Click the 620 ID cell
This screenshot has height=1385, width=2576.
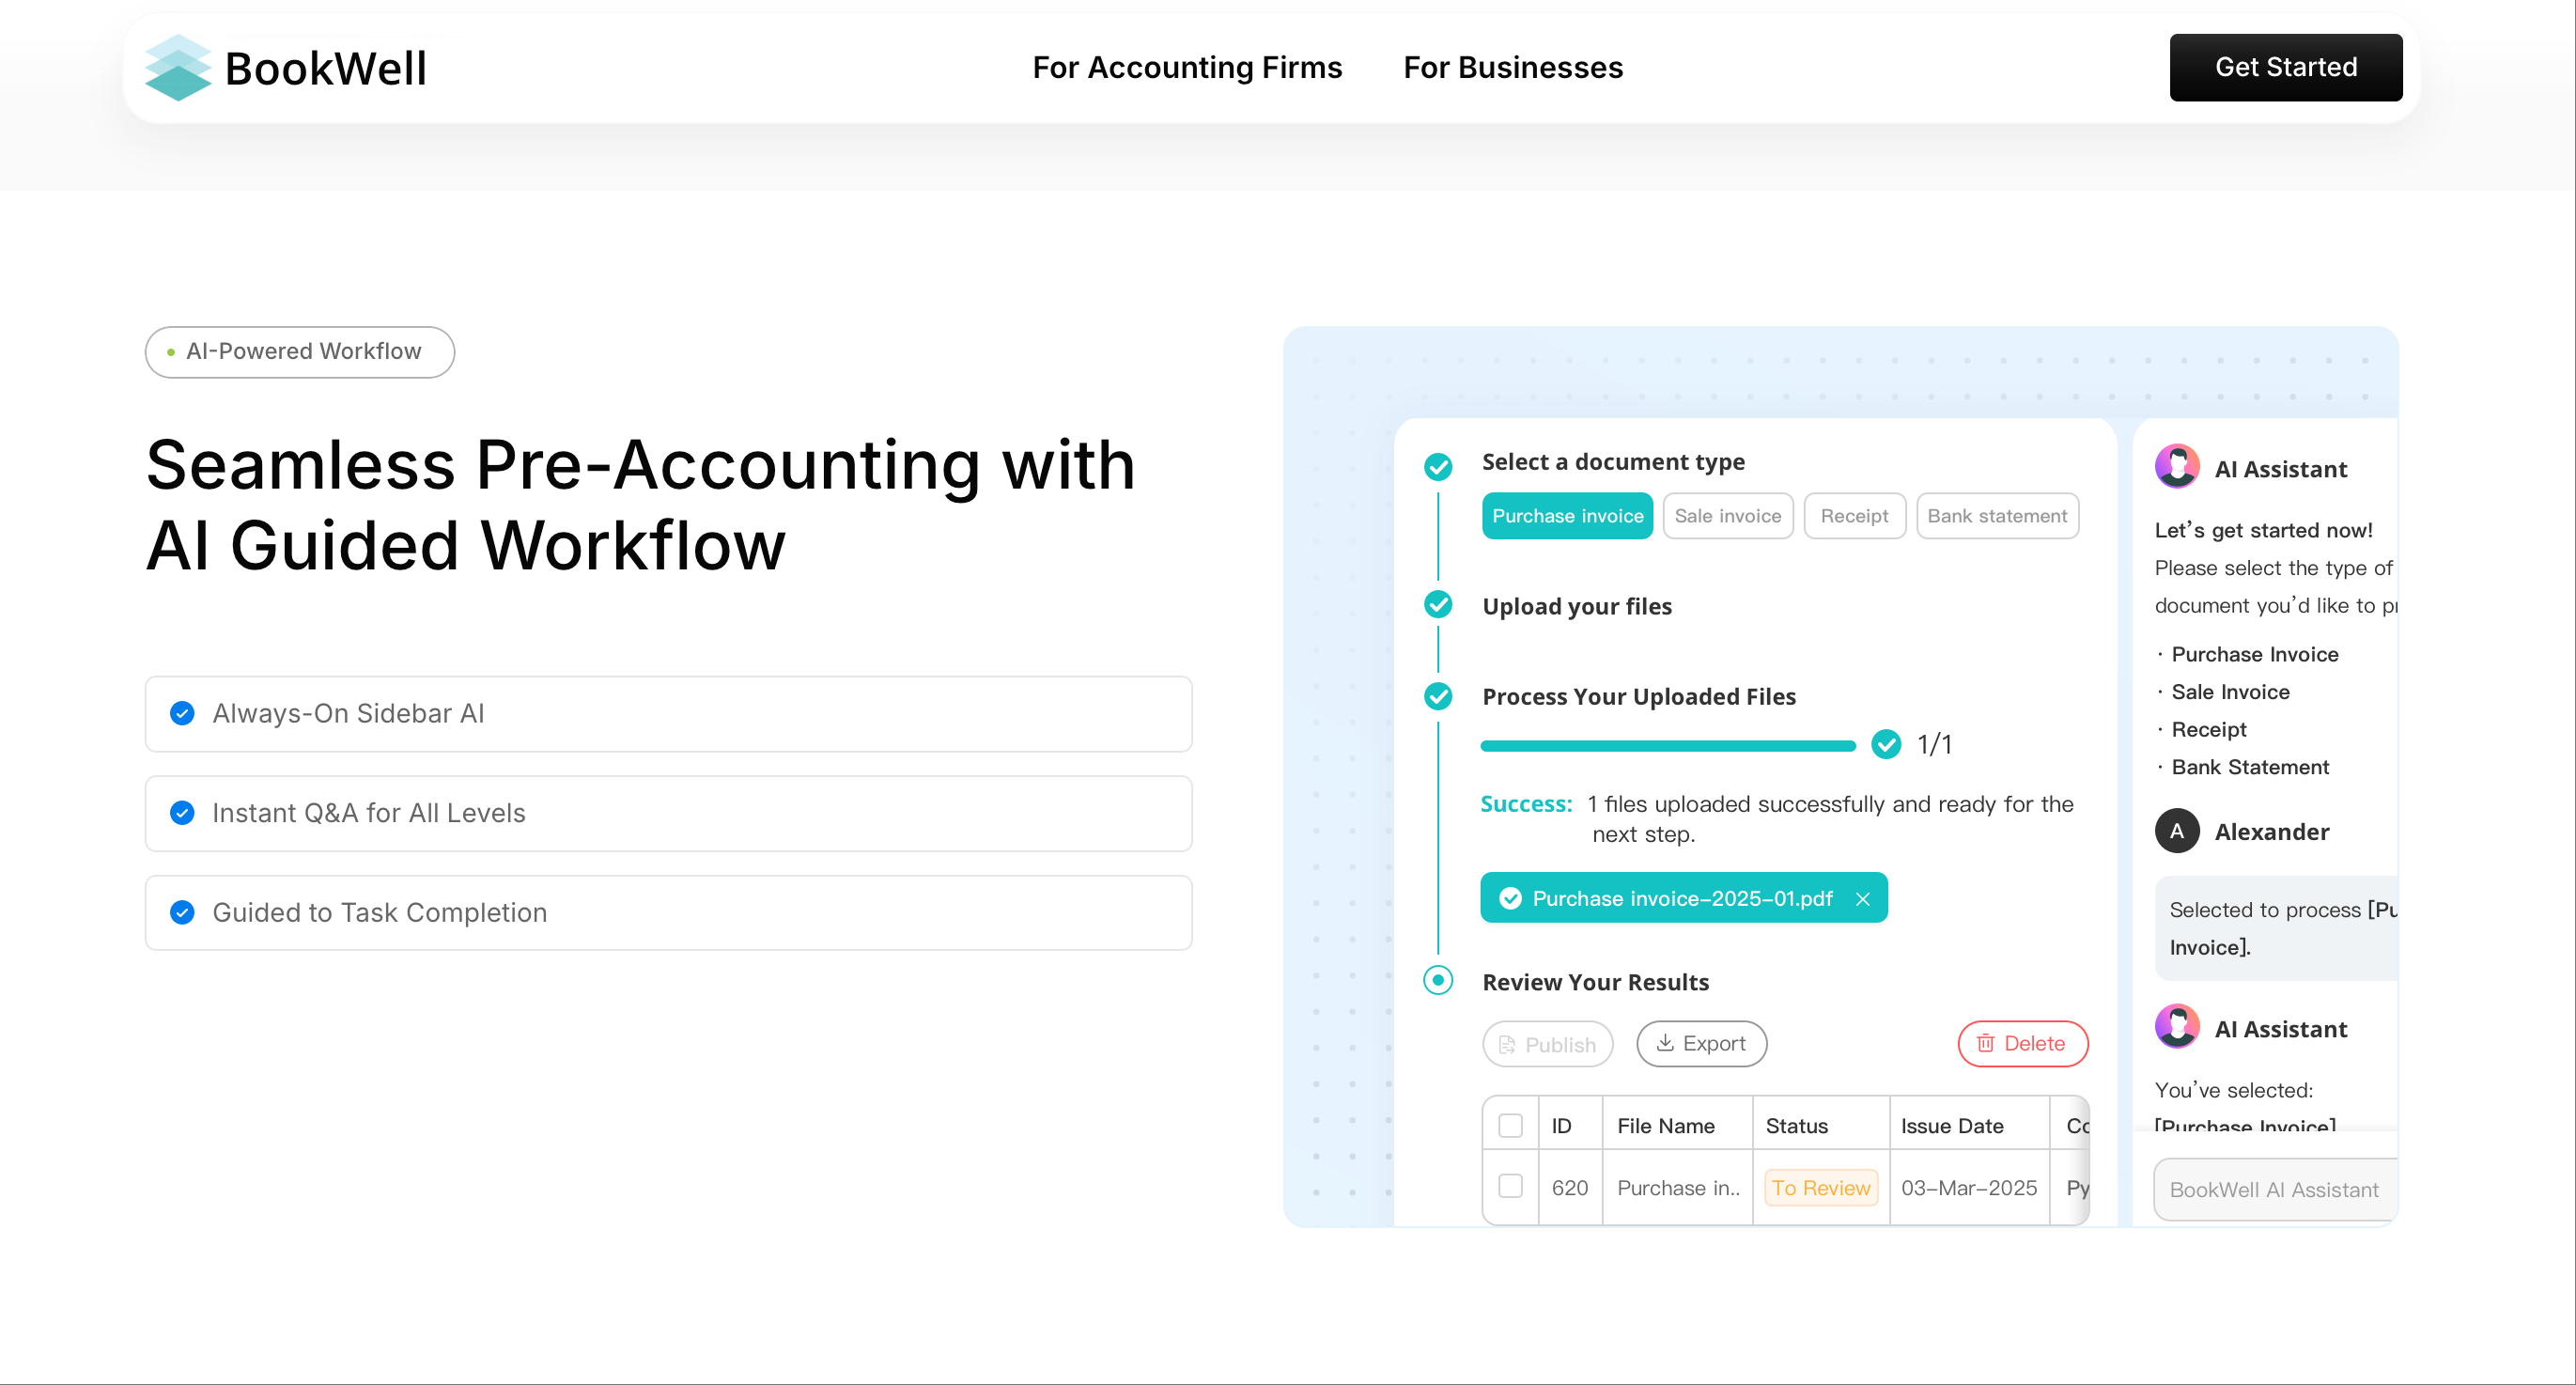[x=1569, y=1188]
